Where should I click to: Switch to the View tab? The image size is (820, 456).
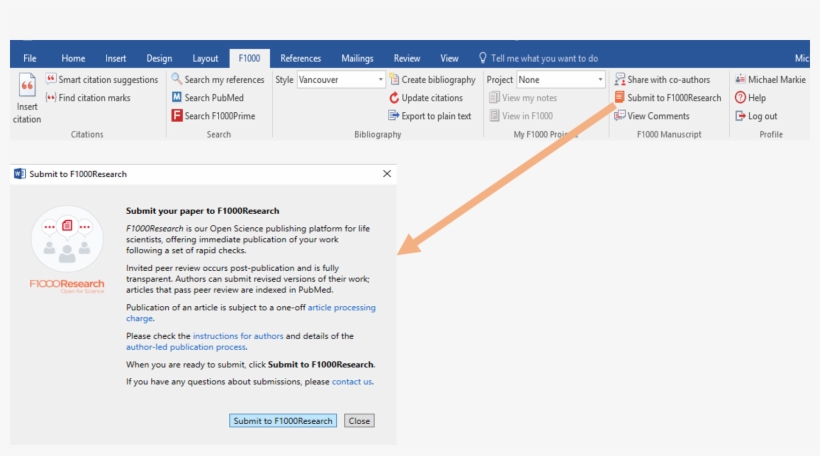449,58
